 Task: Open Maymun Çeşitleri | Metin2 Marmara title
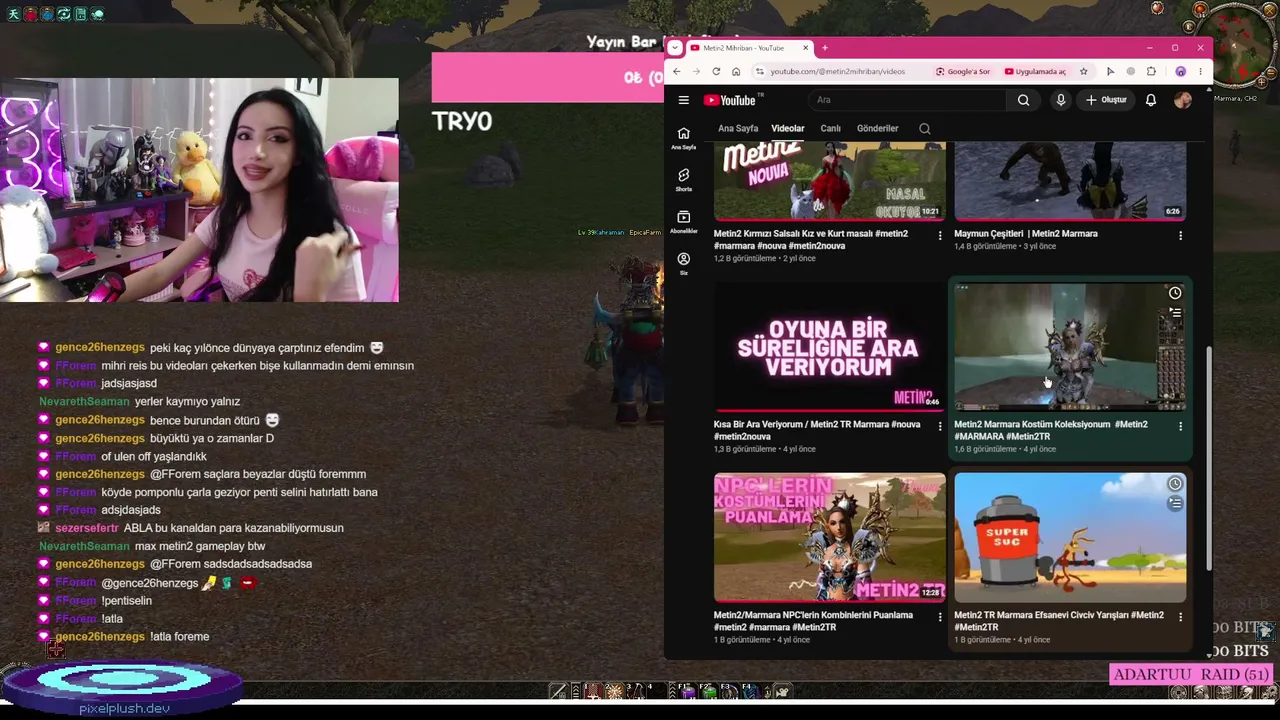[1026, 234]
